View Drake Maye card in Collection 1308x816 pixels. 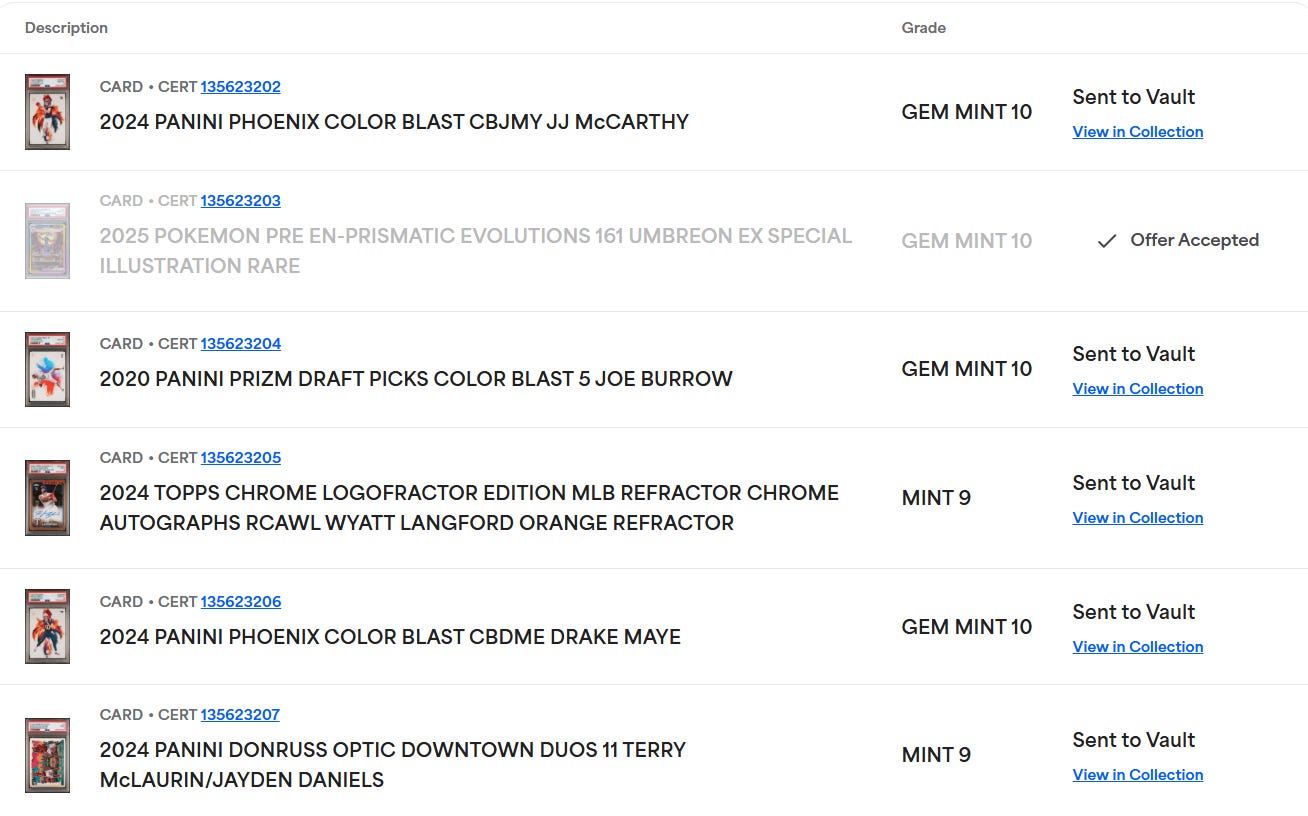point(1138,647)
